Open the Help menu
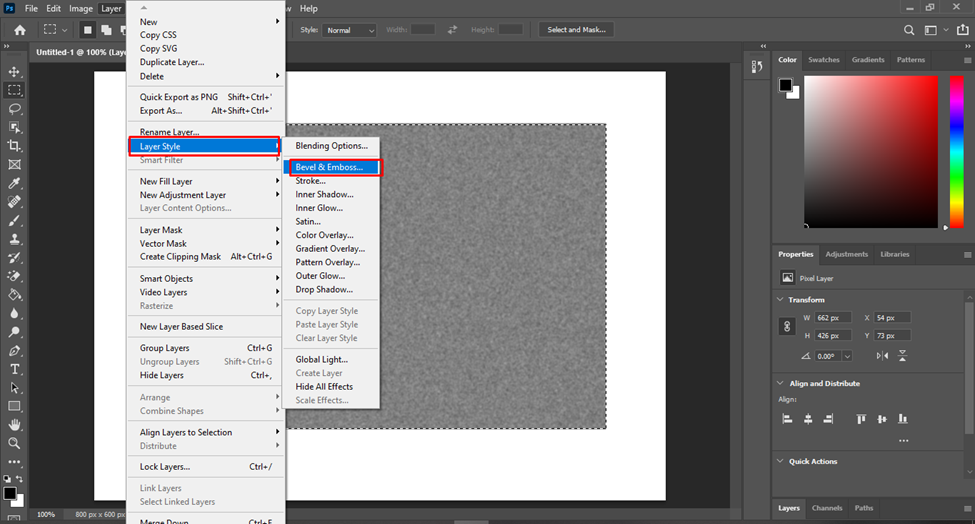Image resolution: width=975 pixels, height=524 pixels. 308,9
